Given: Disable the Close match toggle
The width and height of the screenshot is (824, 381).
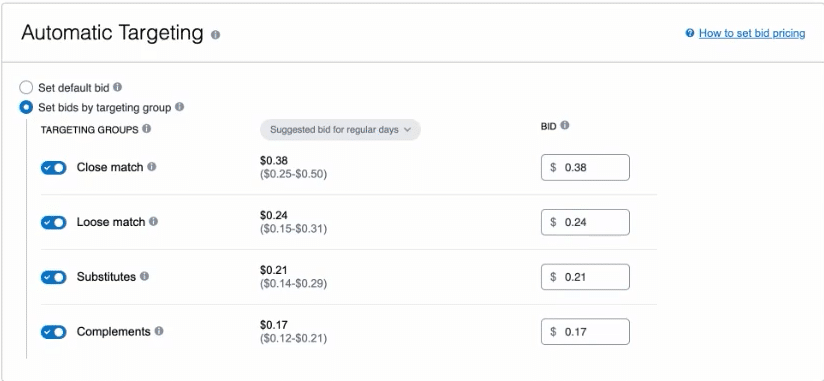Looking at the screenshot, I should tap(54, 168).
